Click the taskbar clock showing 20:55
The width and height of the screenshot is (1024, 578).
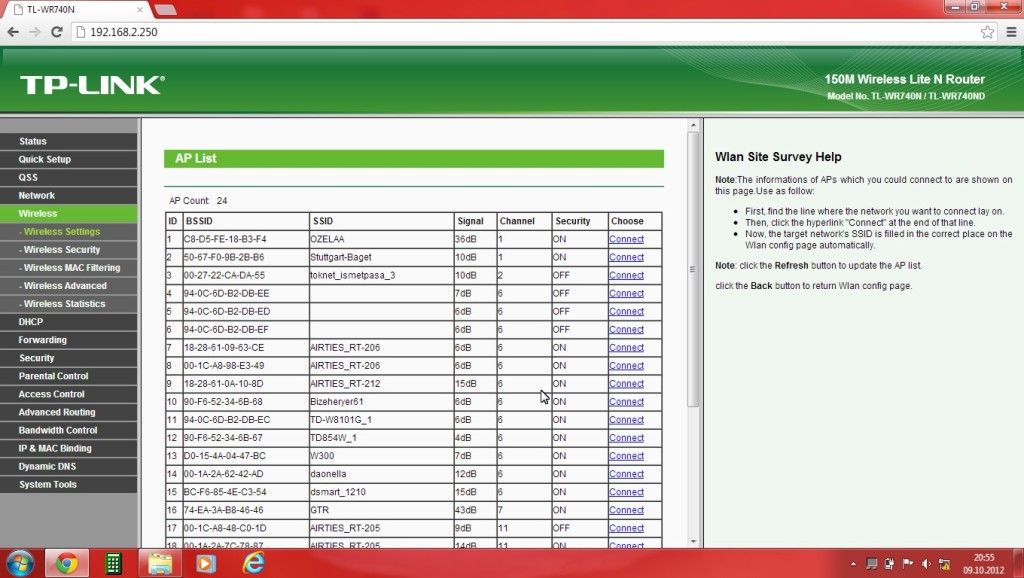click(984, 564)
